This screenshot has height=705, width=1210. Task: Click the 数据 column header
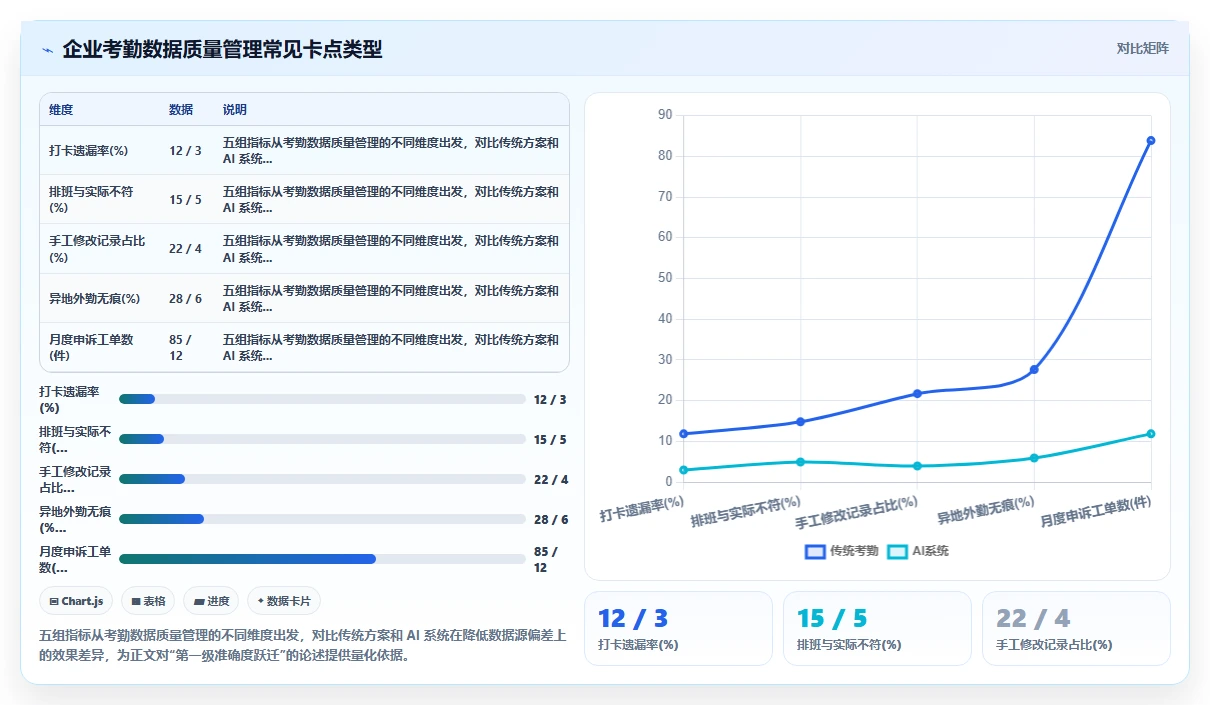(181, 110)
